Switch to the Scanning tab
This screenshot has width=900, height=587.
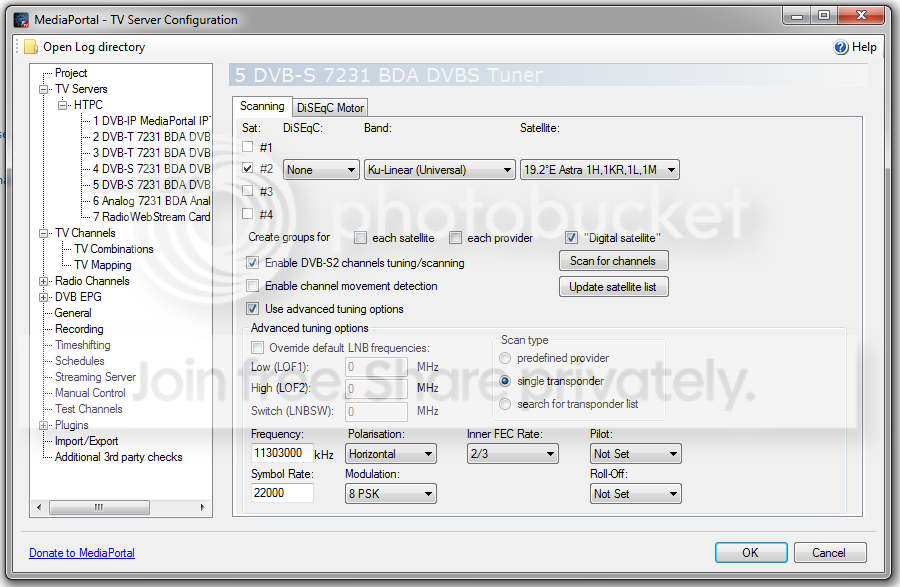pos(262,106)
